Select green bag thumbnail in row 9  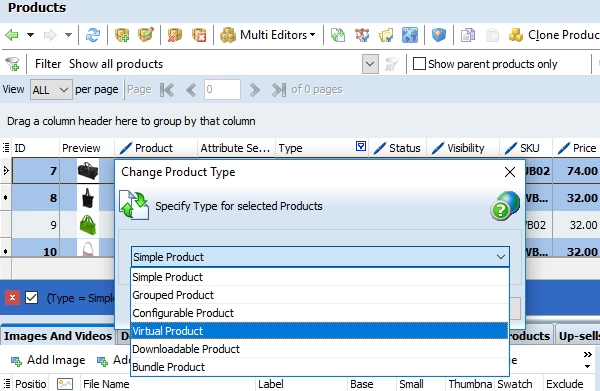click(x=88, y=225)
